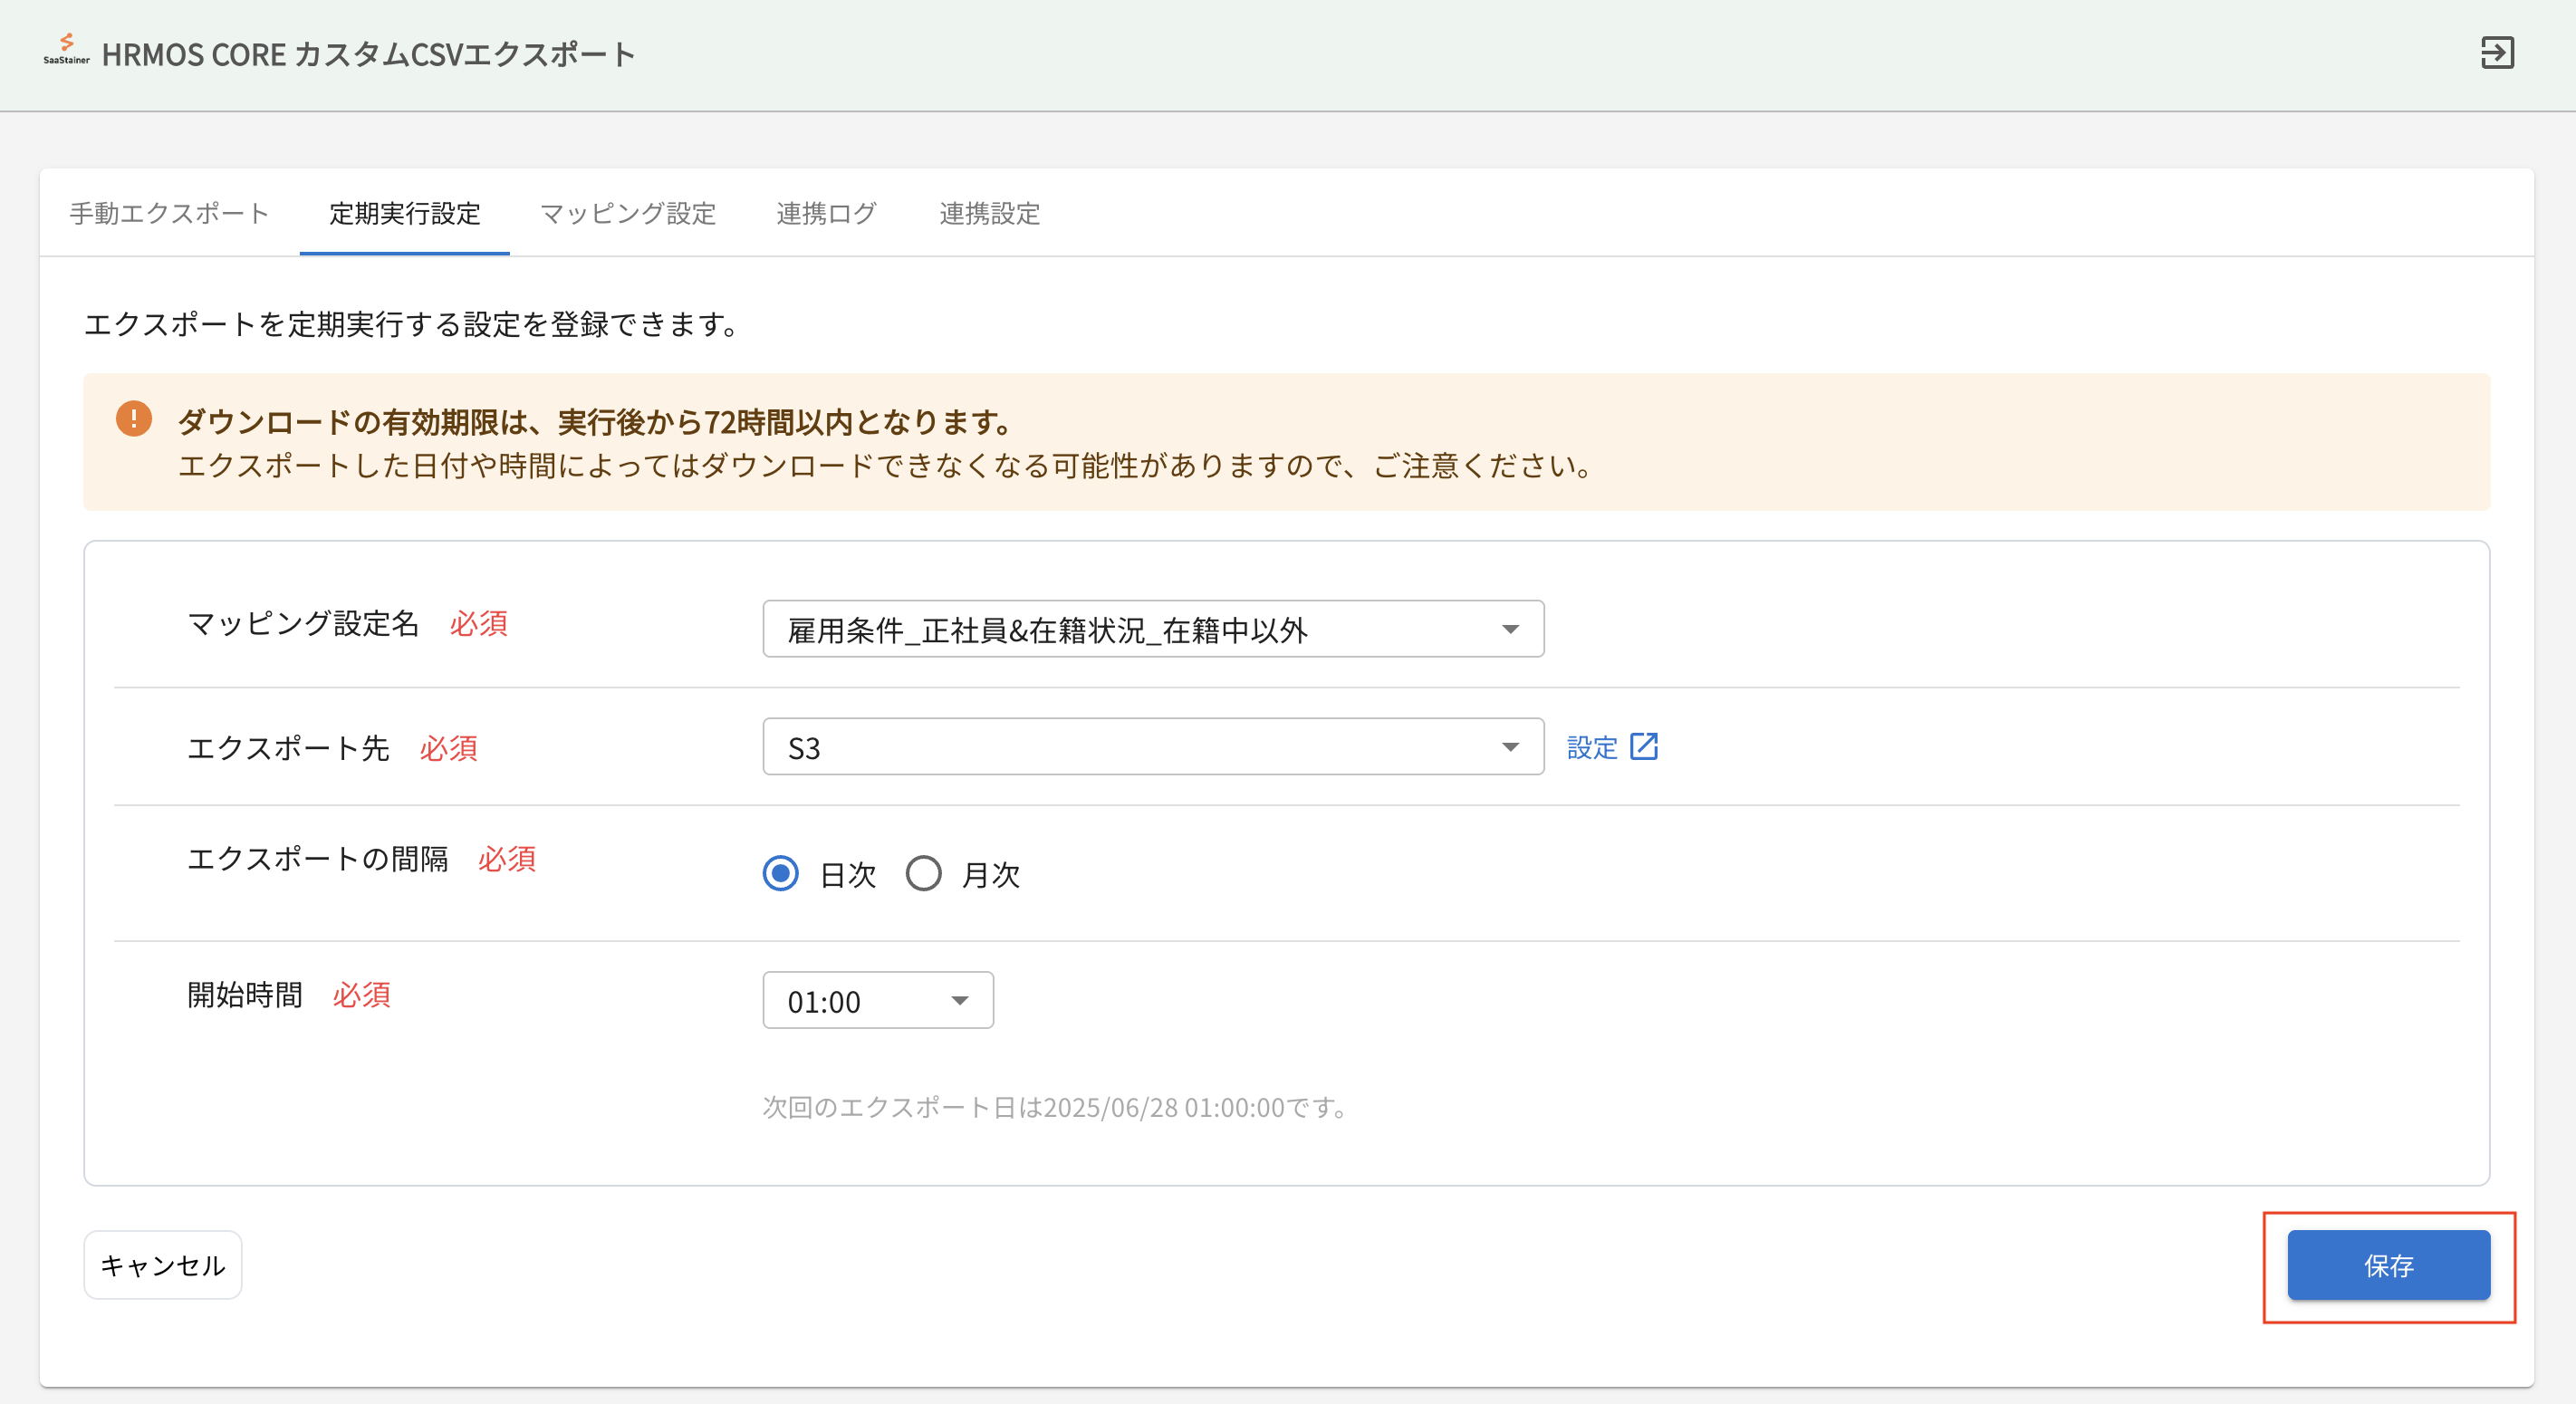Click the 設定 link next to export destination
The width and height of the screenshot is (2576, 1404).
pyautogui.click(x=1591, y=747)
